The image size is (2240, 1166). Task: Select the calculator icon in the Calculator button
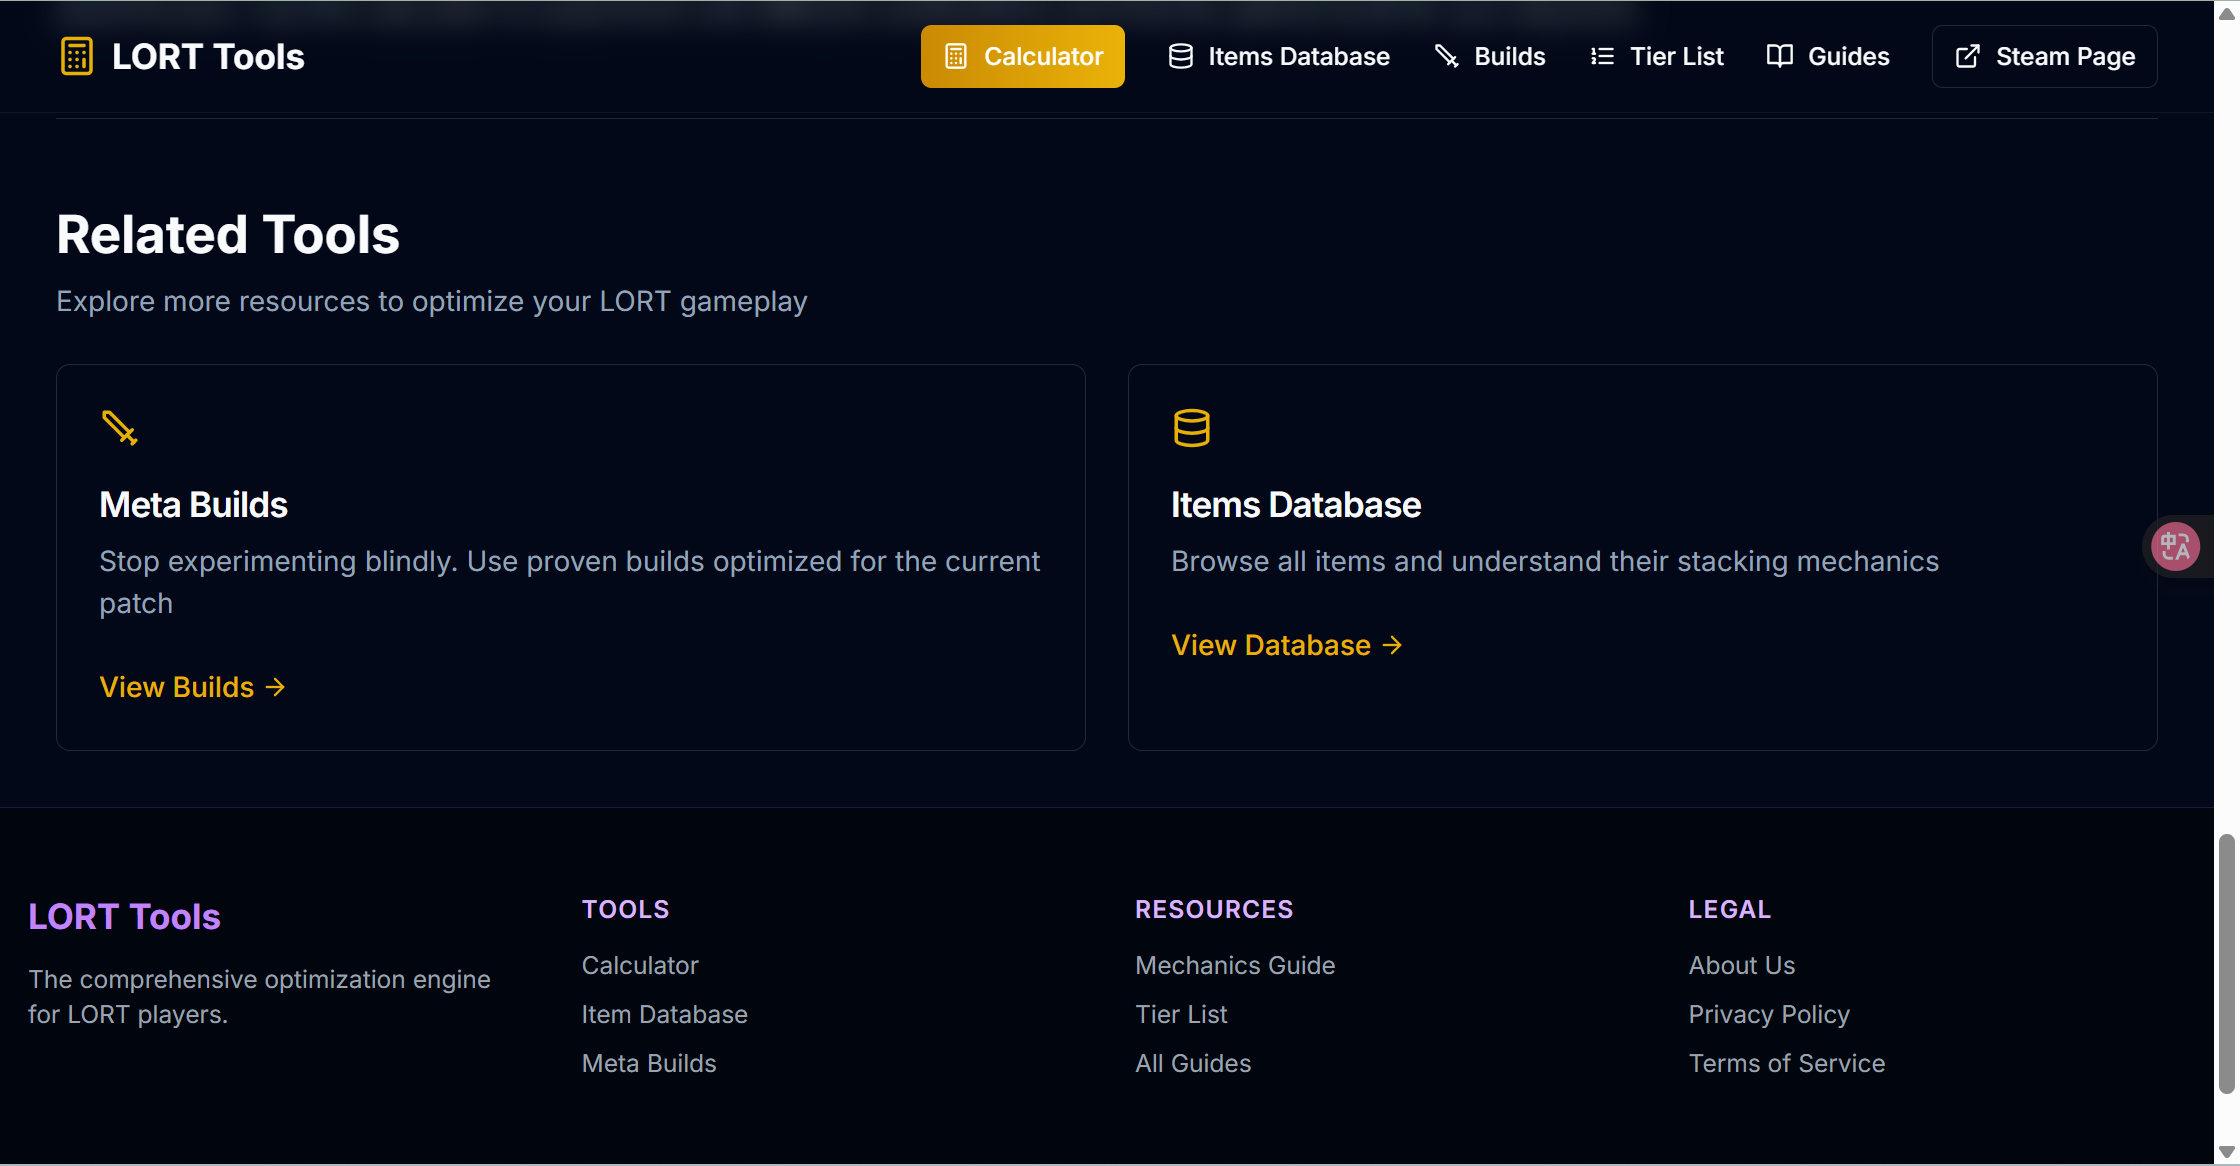pos(956,56)
